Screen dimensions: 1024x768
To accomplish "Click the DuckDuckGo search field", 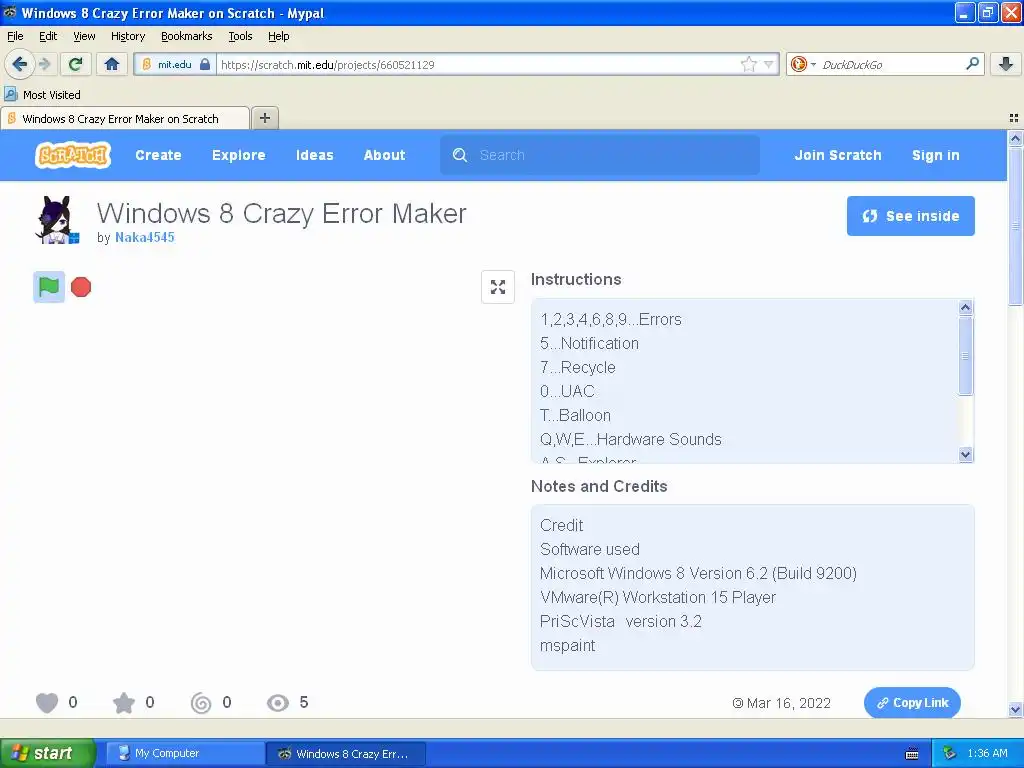I will tap(889, 64).
